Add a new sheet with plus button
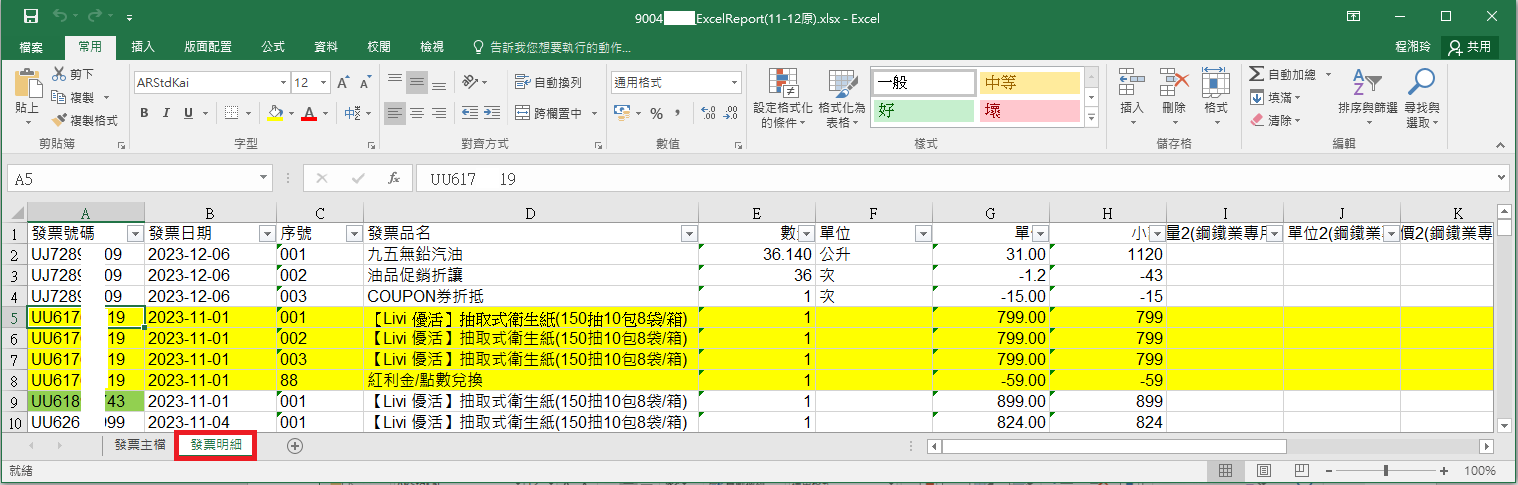1518x485 pixels. 295,446
